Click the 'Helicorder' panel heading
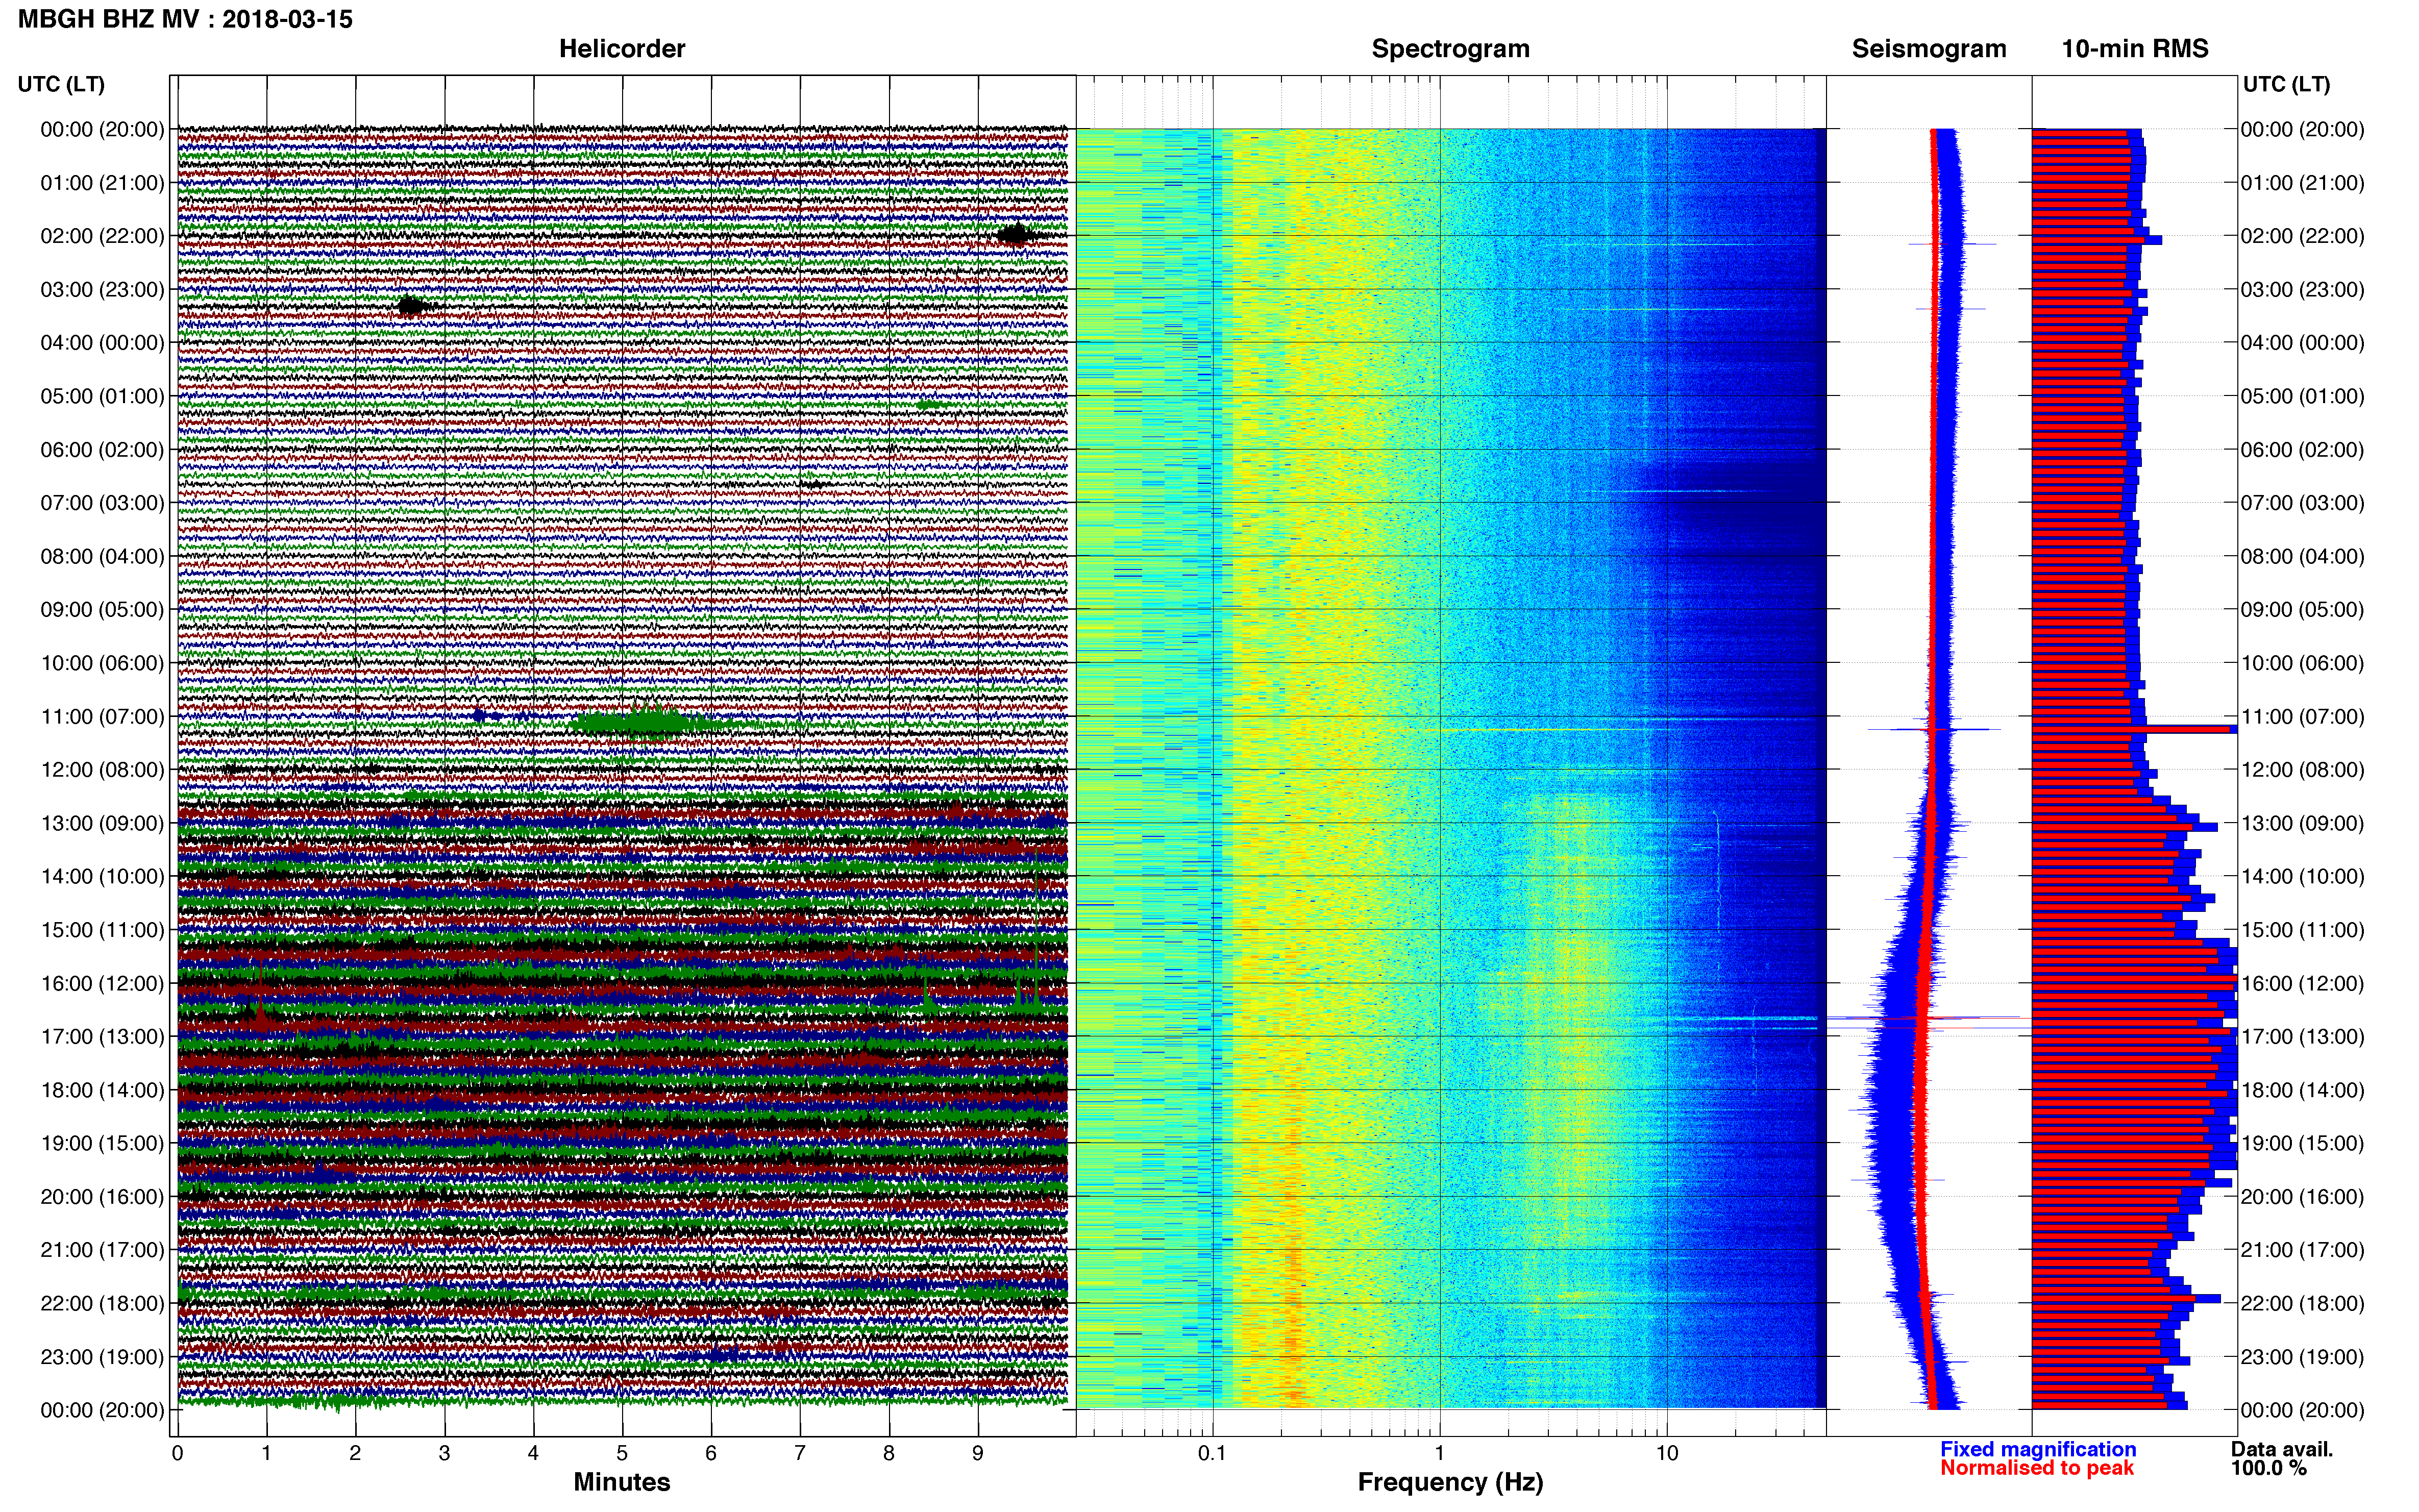 pos(621,49)
